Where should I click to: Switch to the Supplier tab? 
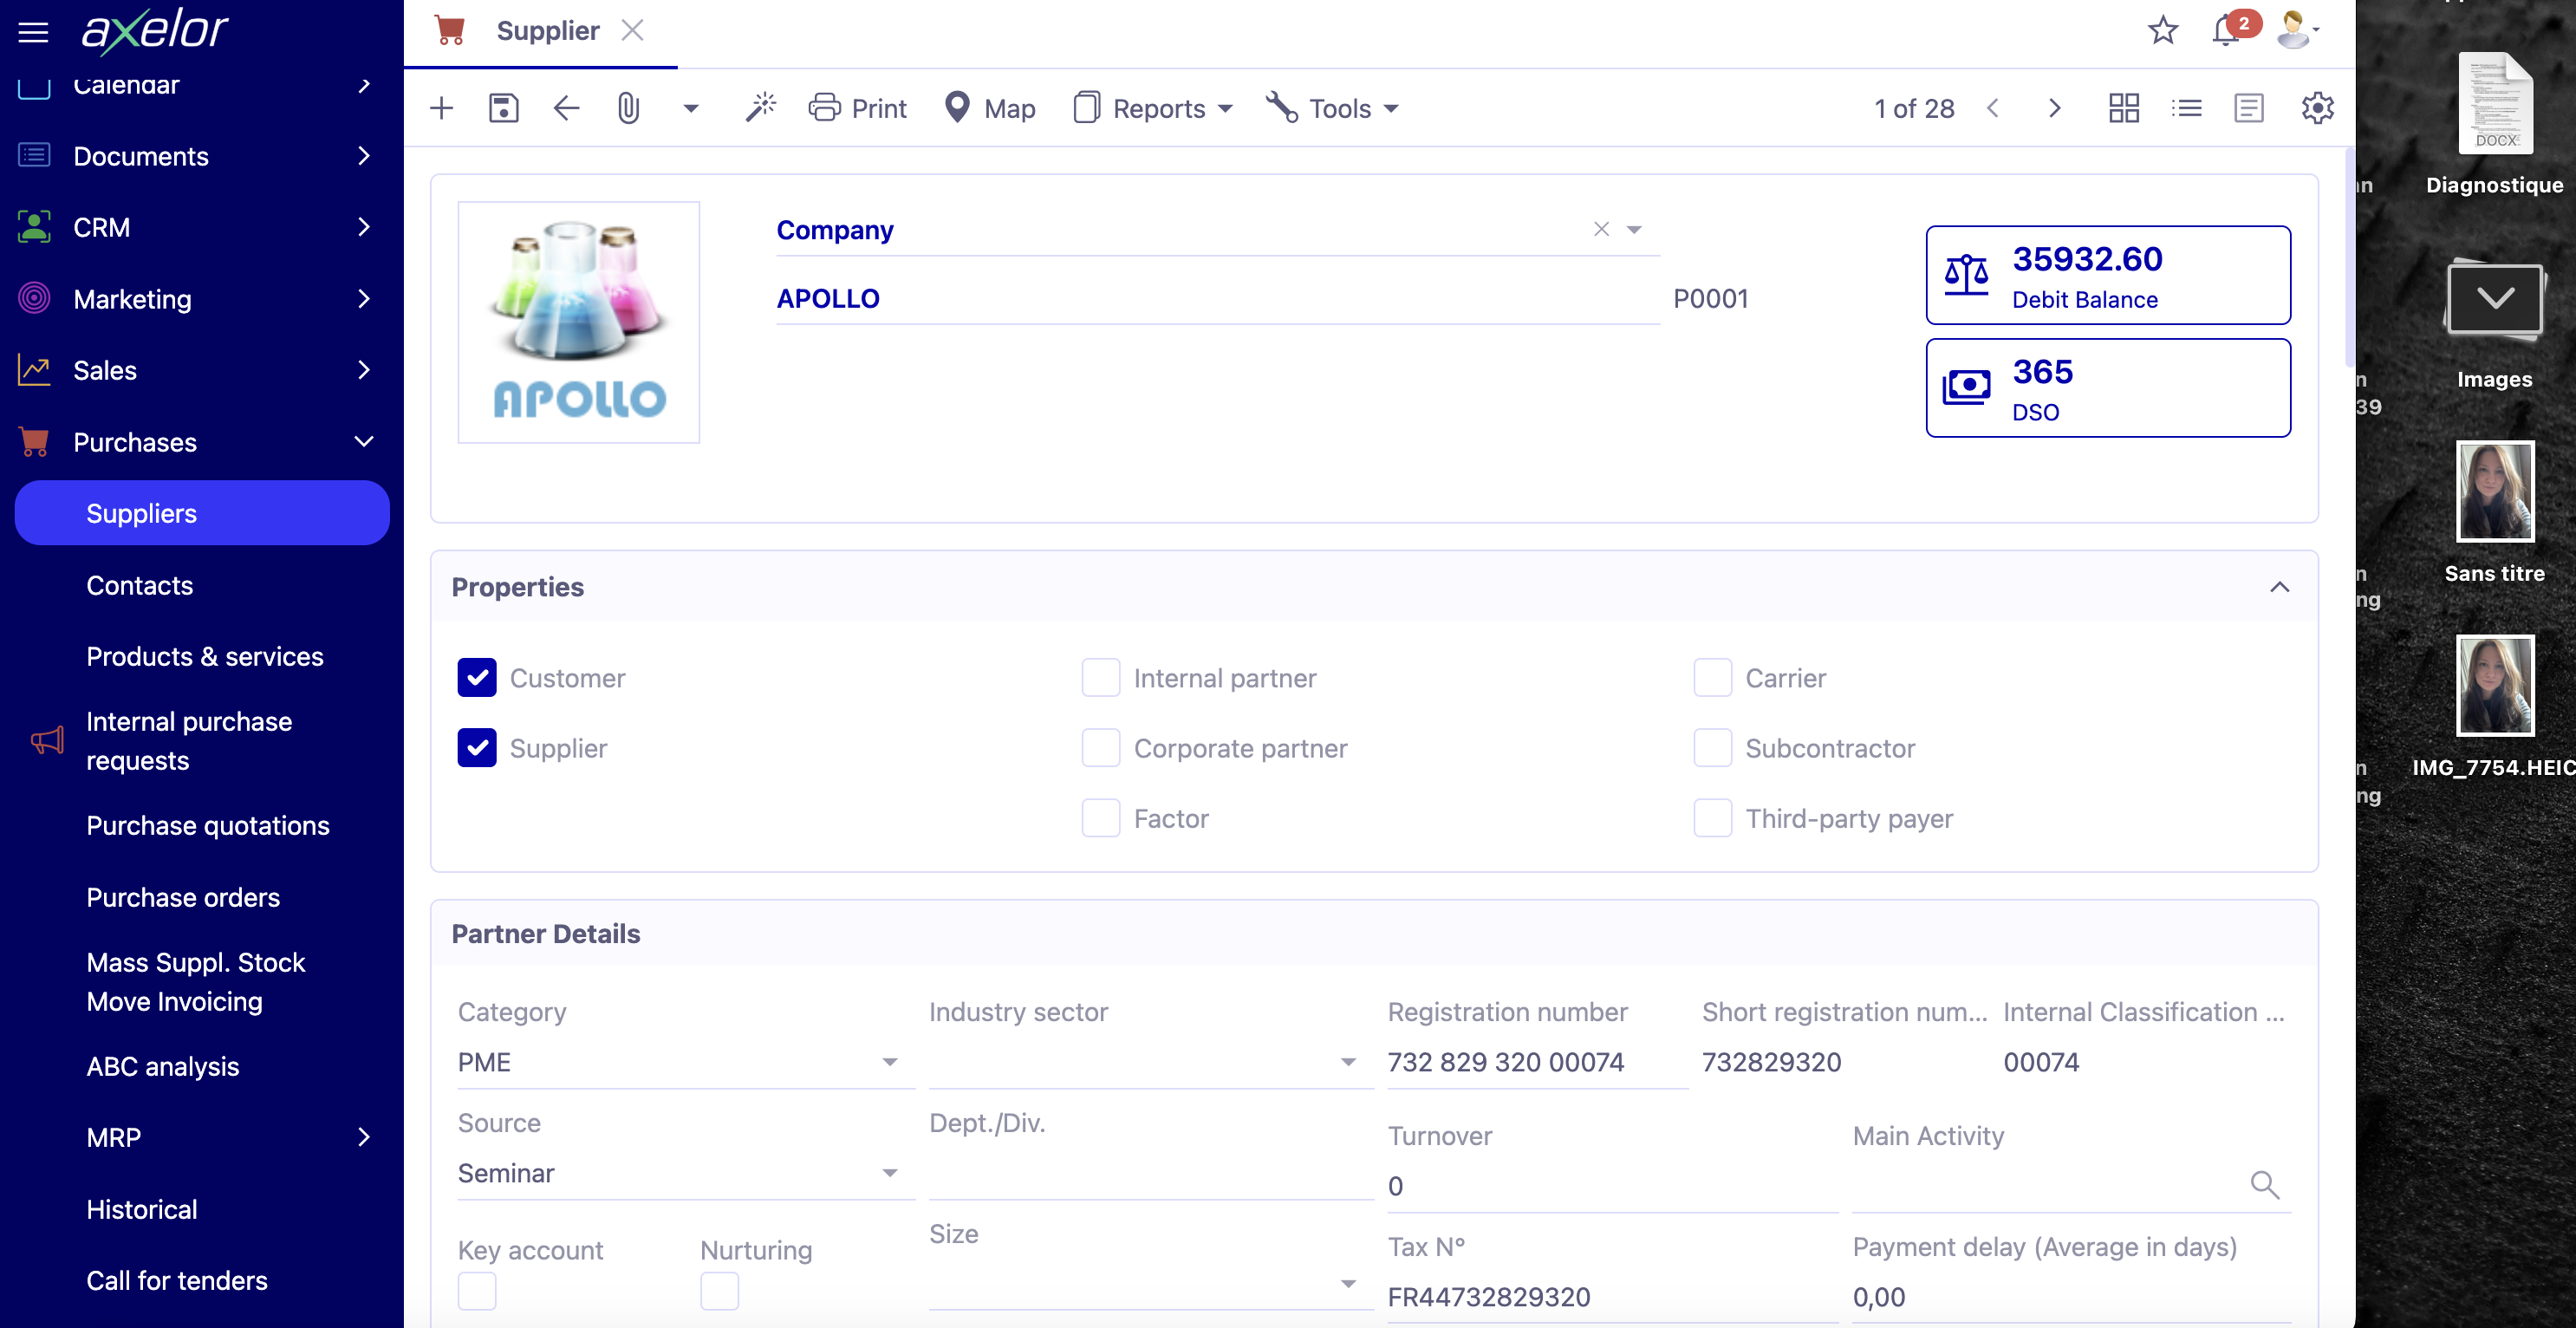548,30
